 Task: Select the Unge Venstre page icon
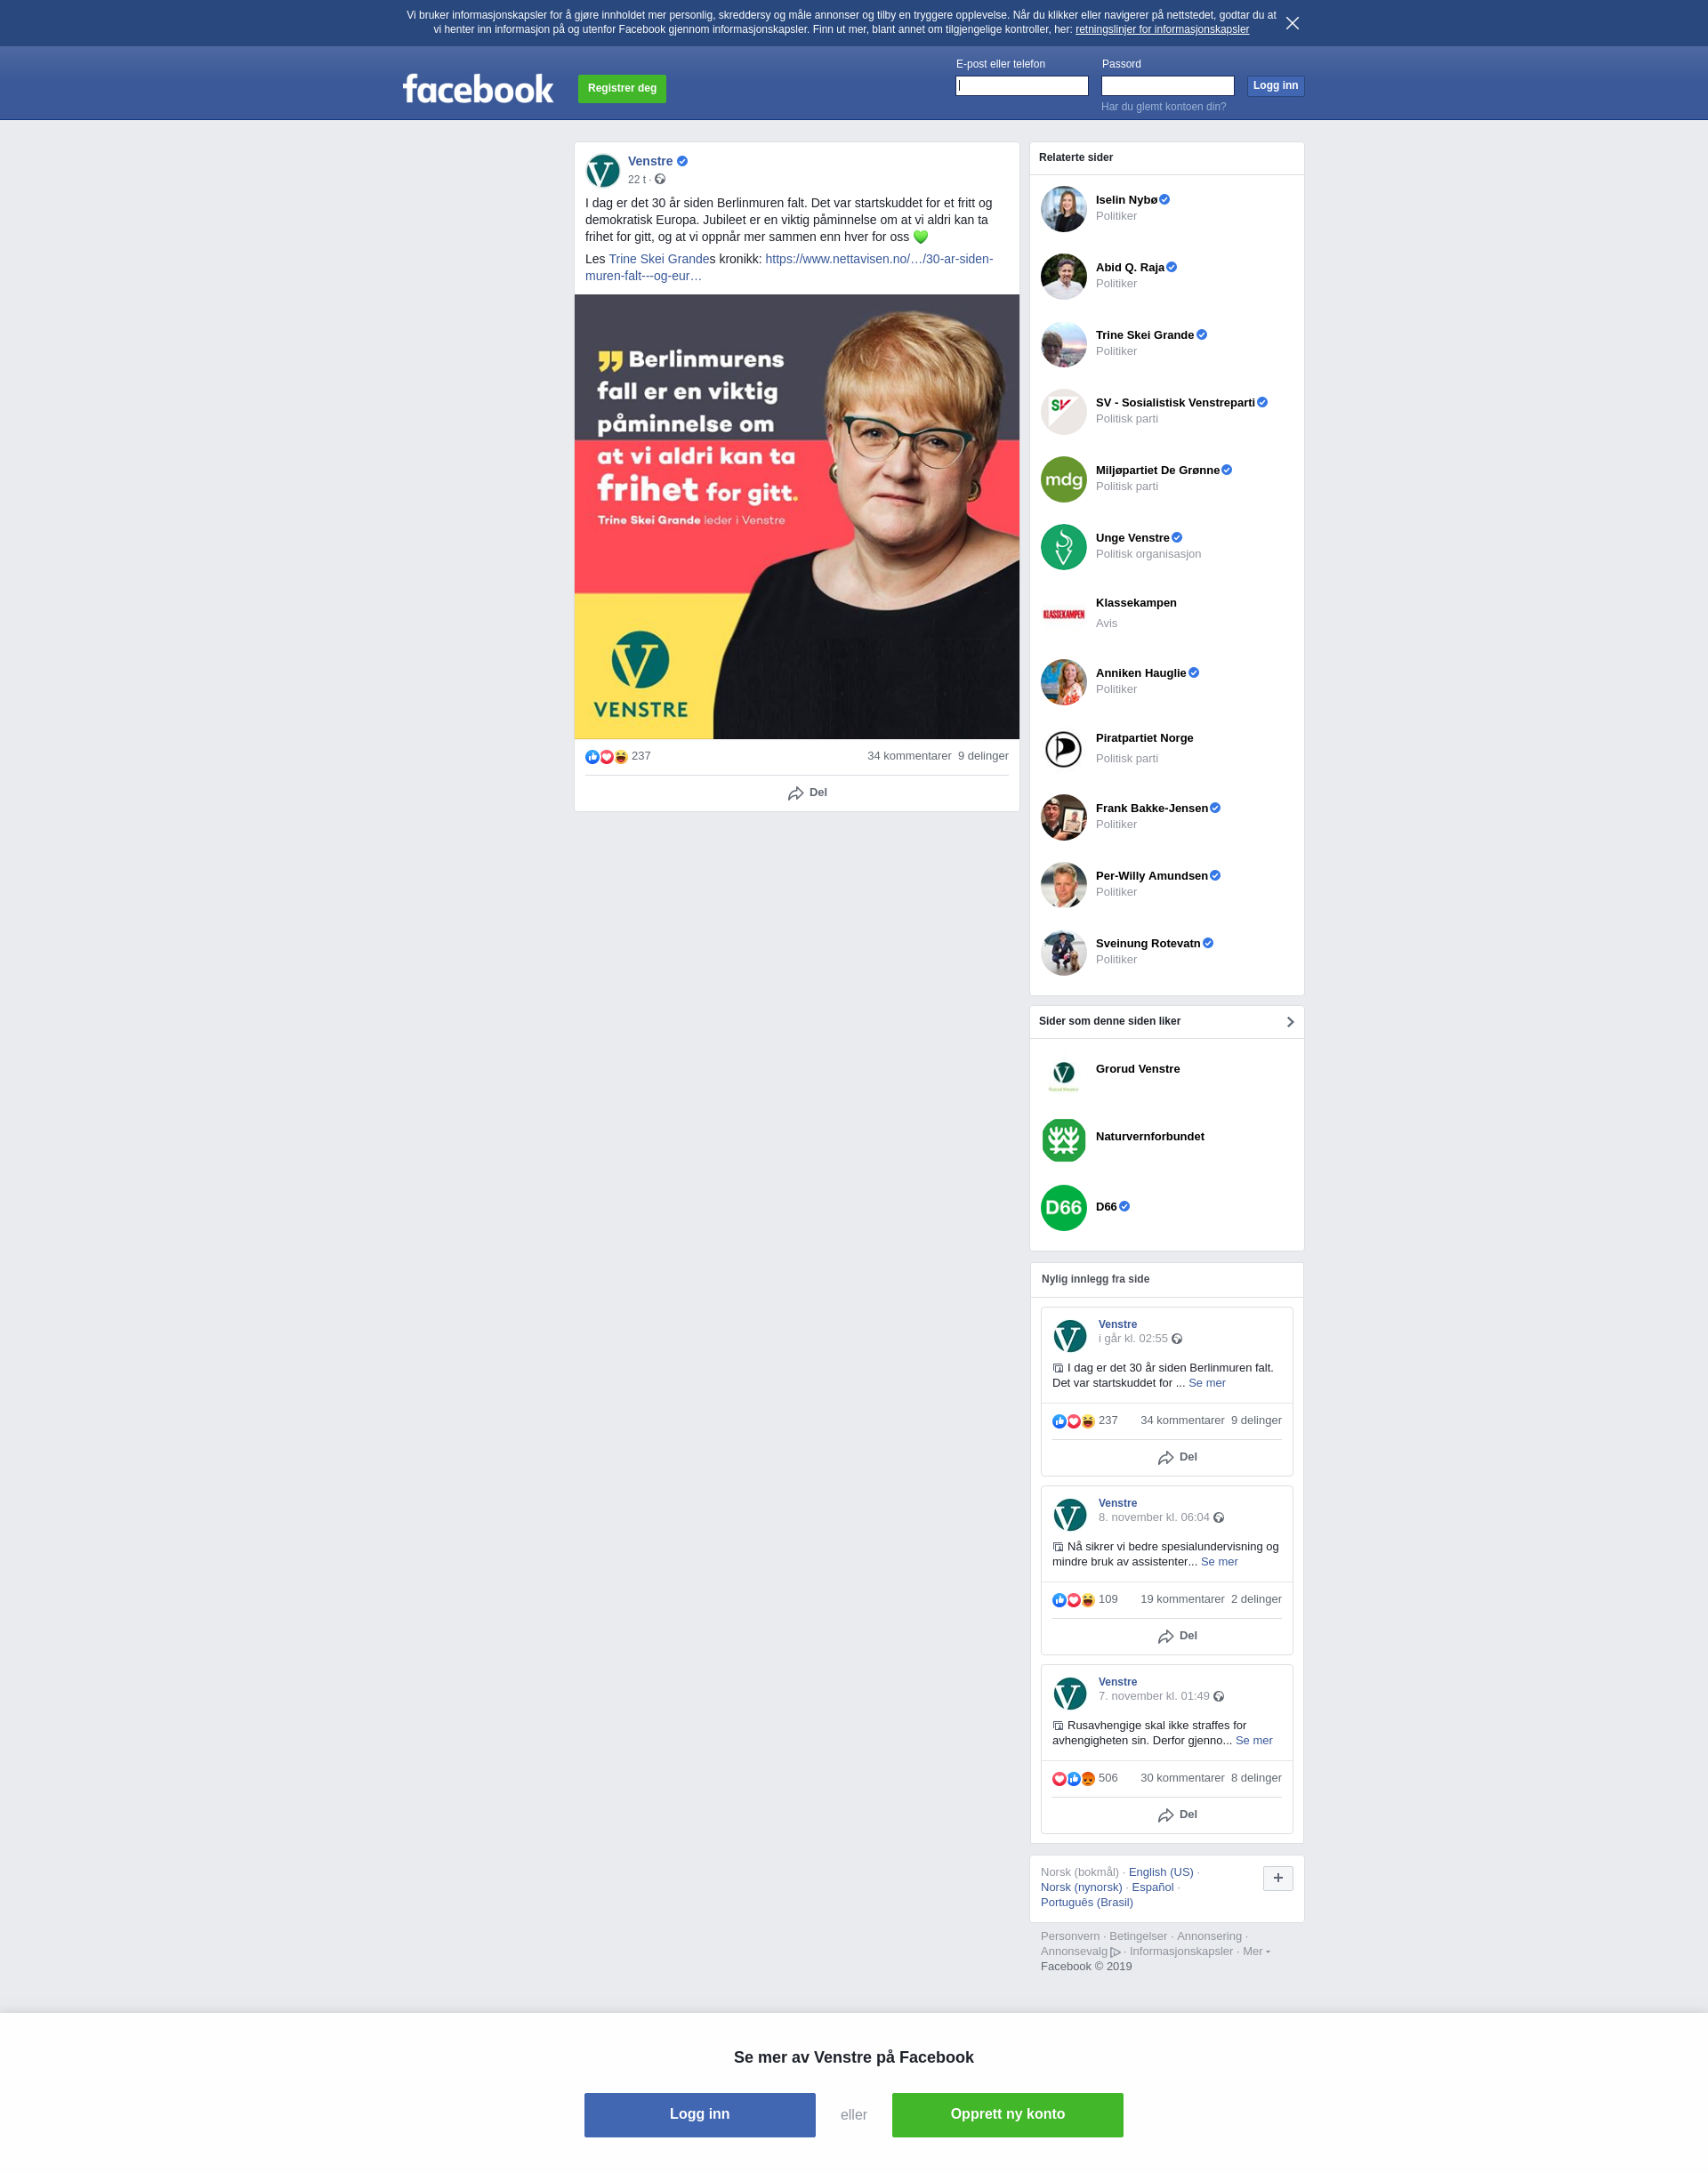point(1063,547)
